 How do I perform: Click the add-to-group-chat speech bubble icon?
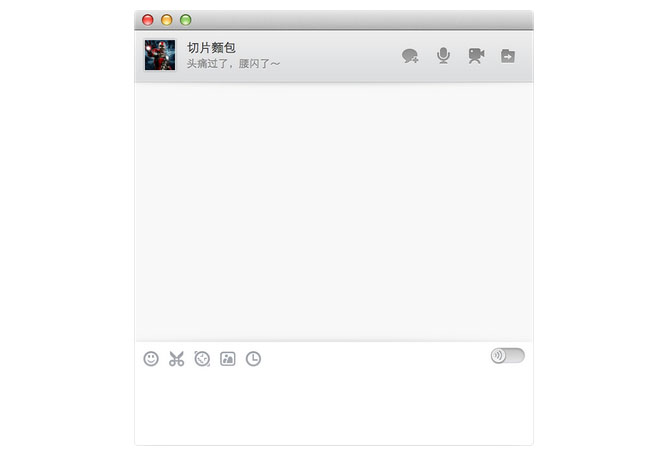click(410, 56)
